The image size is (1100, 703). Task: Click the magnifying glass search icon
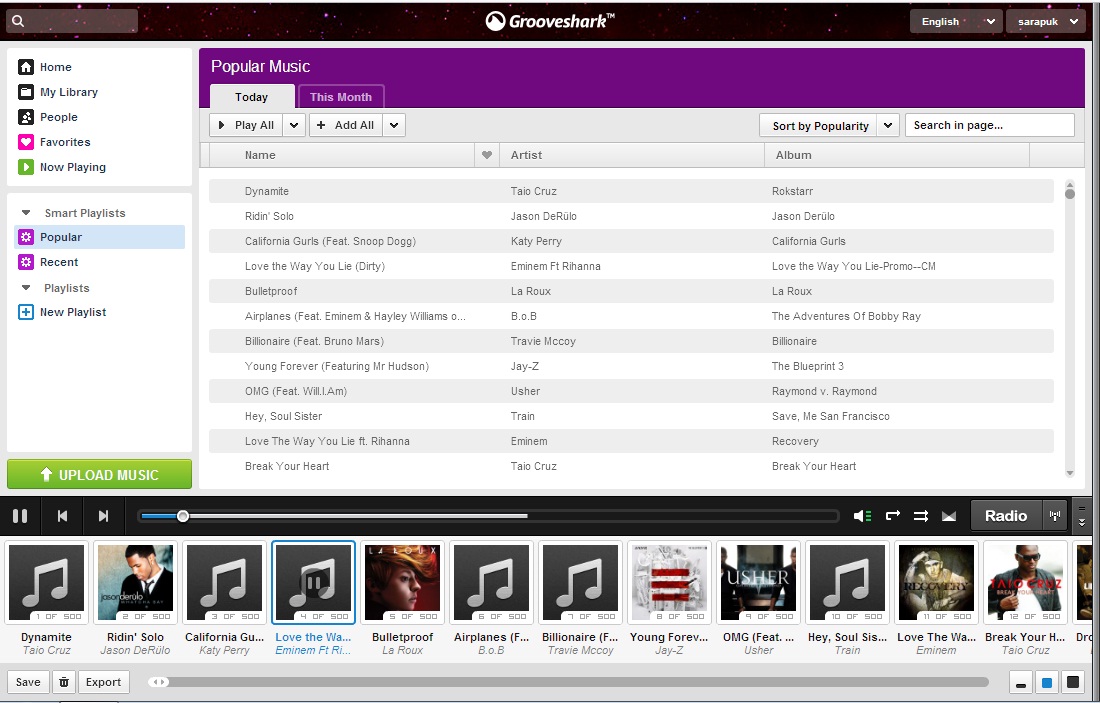tap(18, 21)
